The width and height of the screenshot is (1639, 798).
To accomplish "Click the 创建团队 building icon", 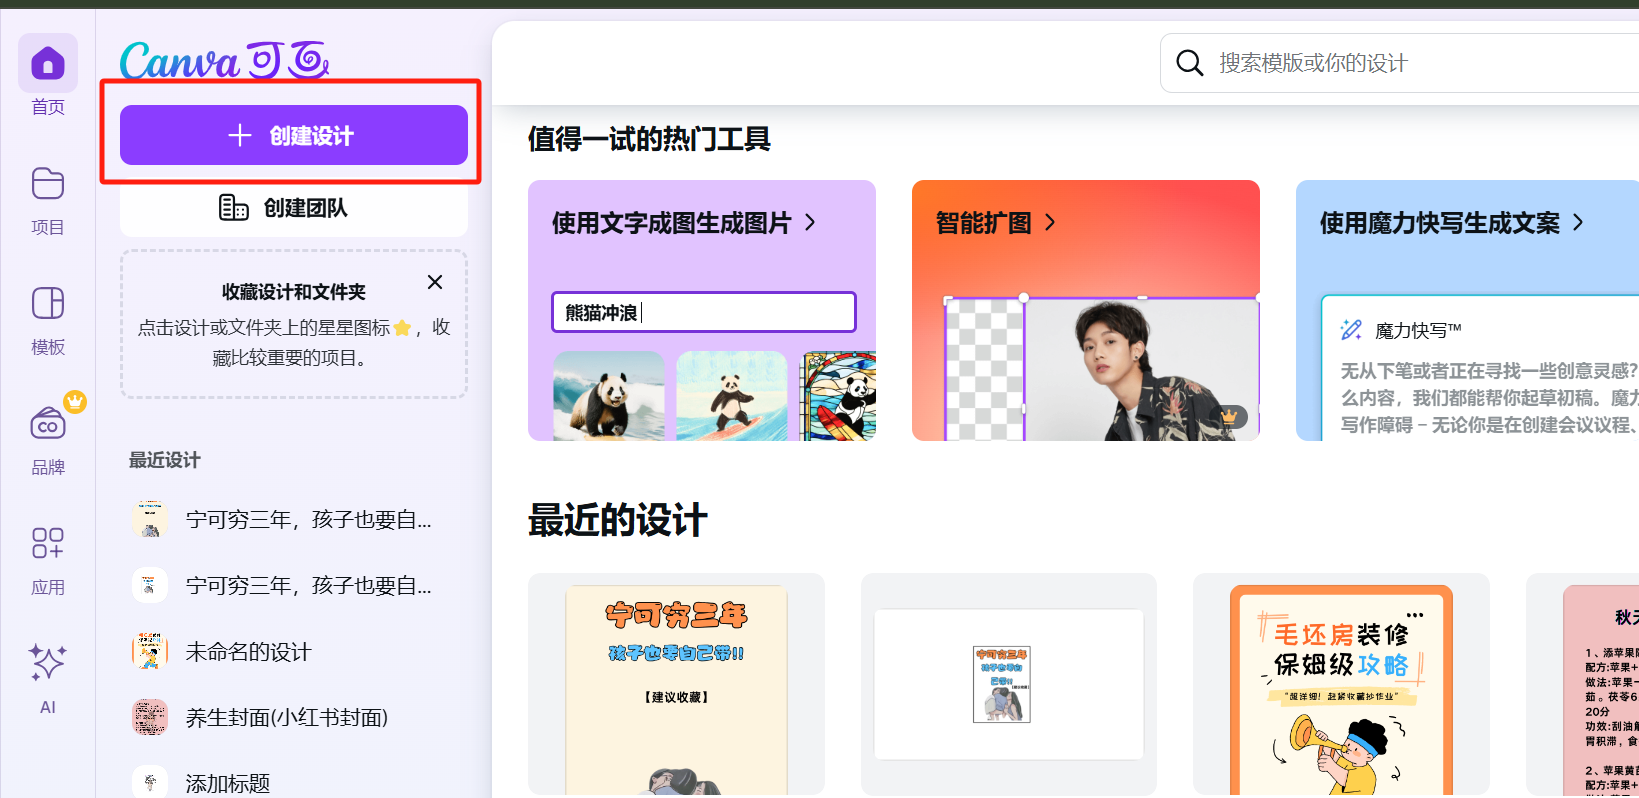I will pyautogui.click(x=234, y=207).
